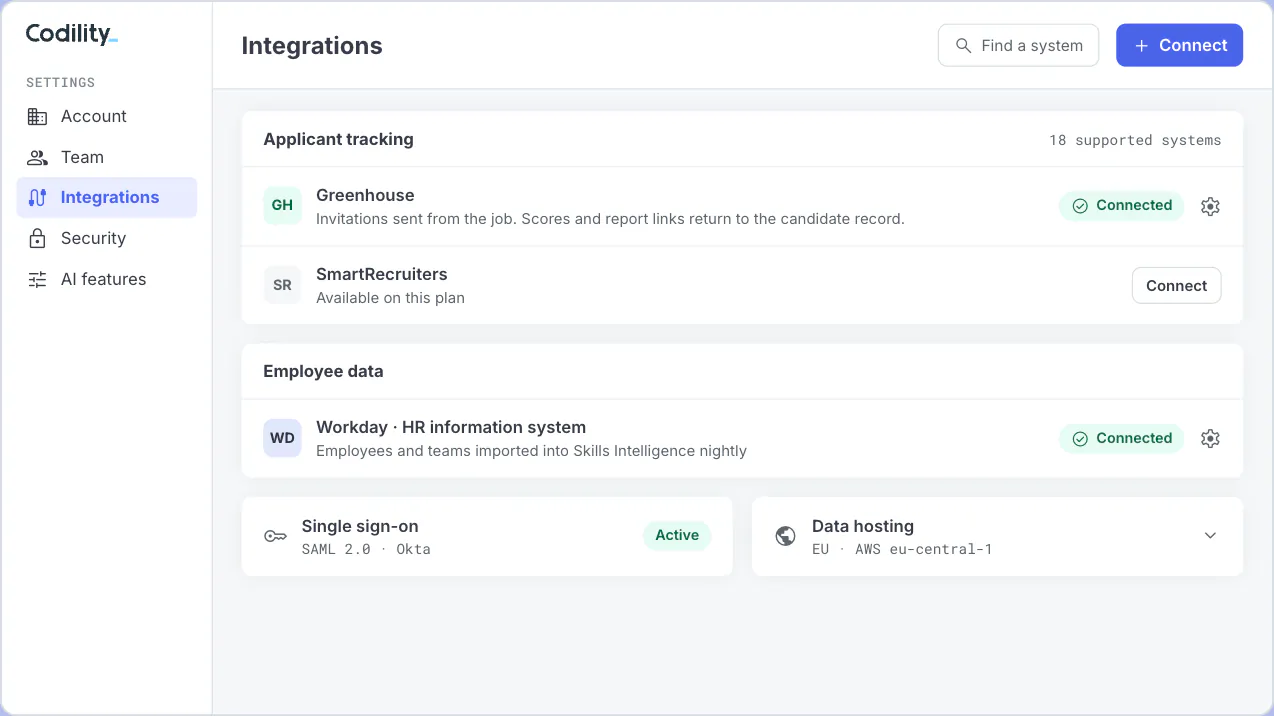This screenshot has height=716, width=1274.
Task: Click the Applicant tracking section heading
Action: [x=338, y=139]
